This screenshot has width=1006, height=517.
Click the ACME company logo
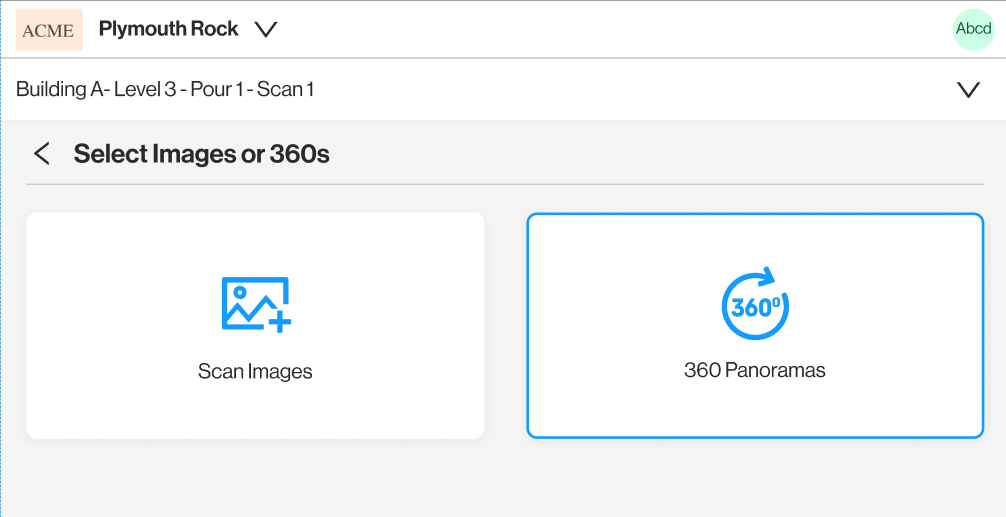pyautogui.click(x=49, y=30)
